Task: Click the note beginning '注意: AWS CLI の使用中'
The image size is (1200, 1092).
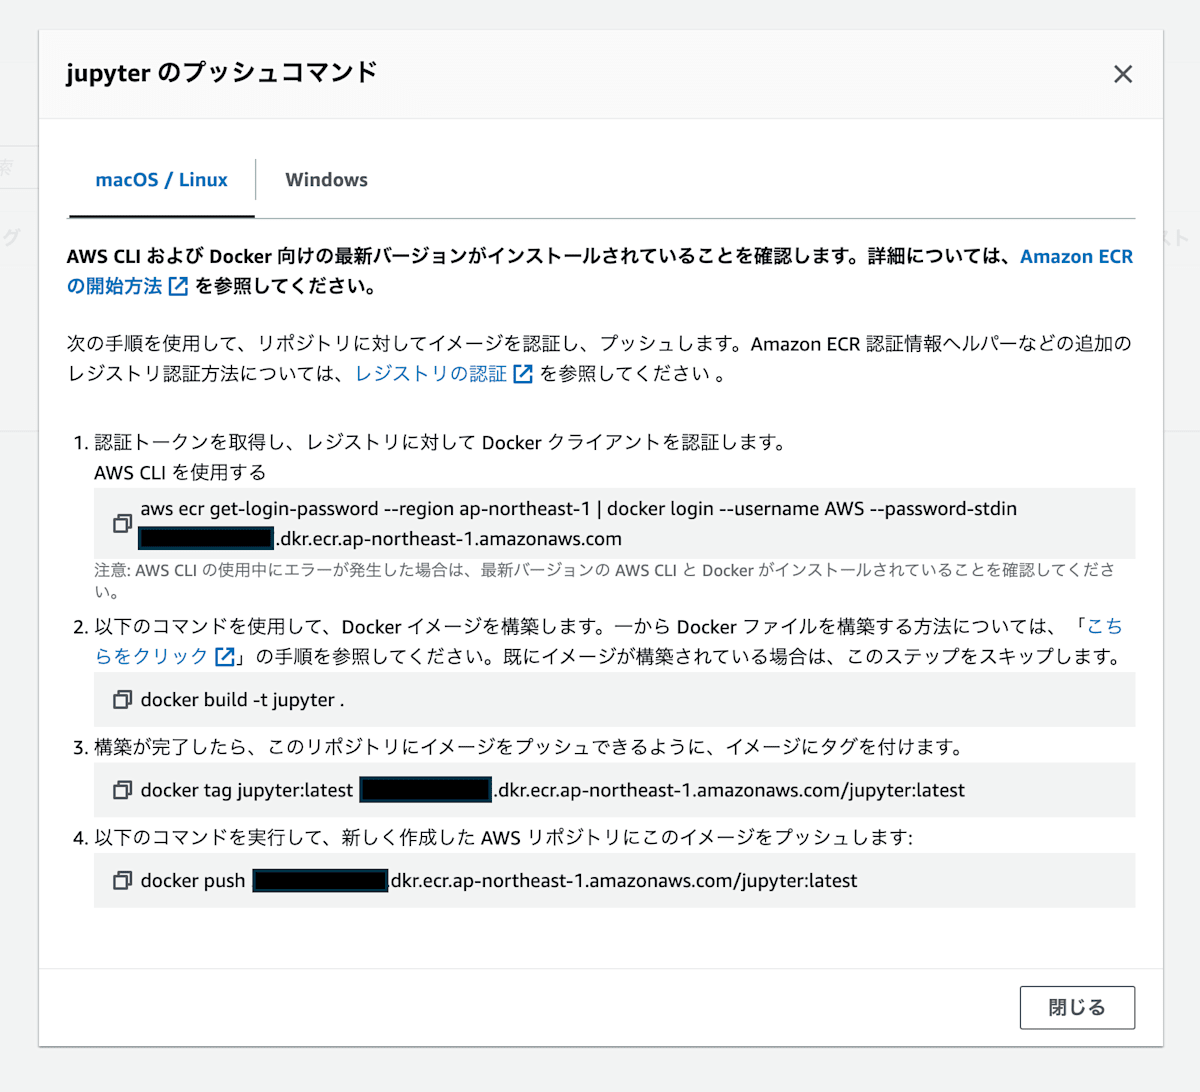Action: (x=604, y=580)
